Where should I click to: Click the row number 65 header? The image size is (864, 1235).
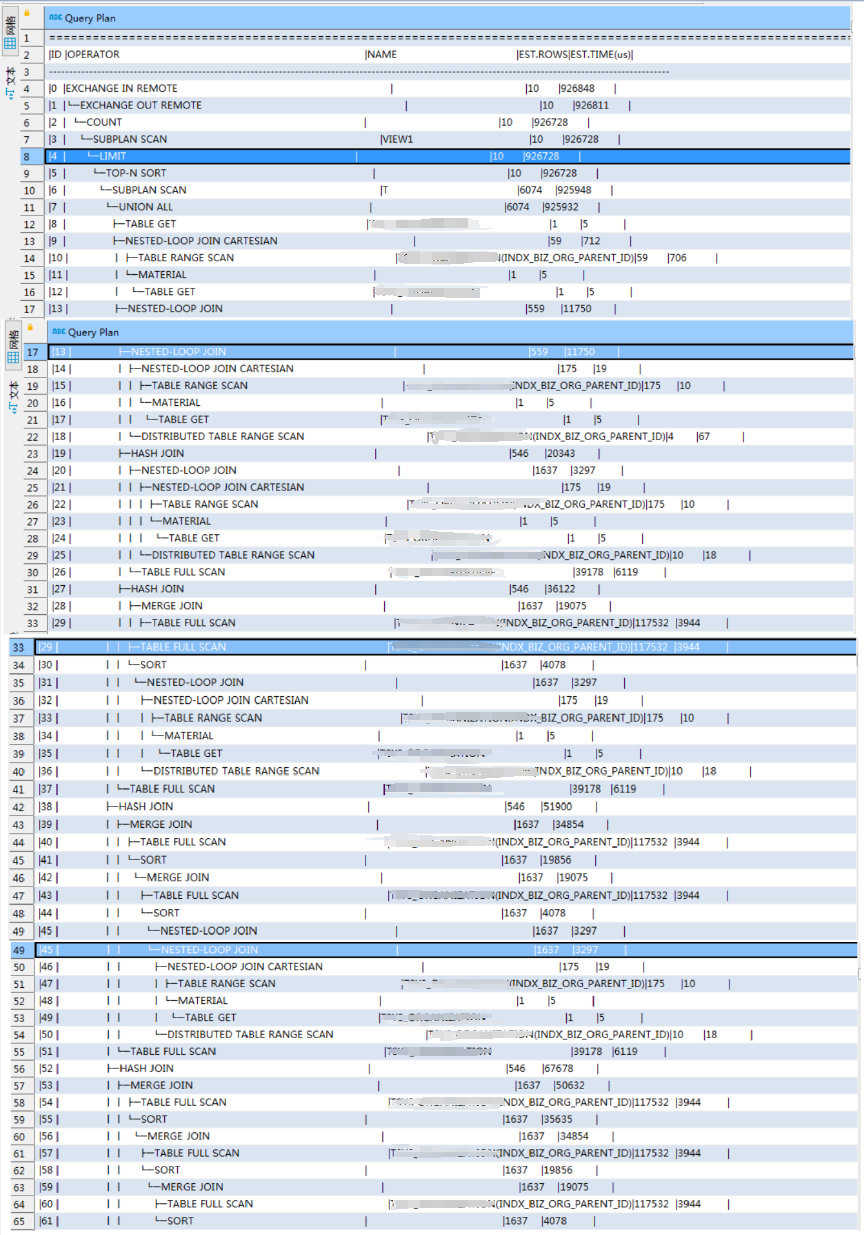tap(19, 1221)
